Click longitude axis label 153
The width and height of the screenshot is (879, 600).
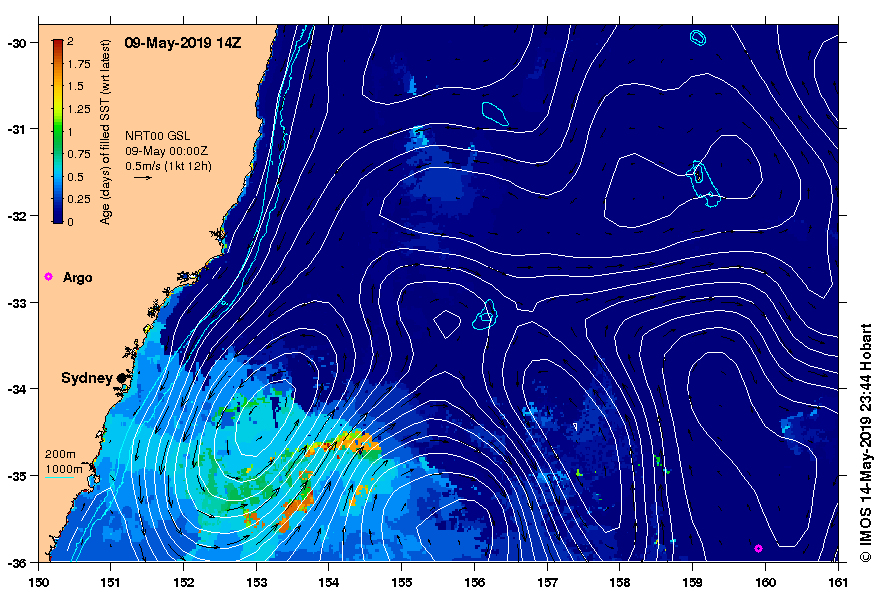(256, 583)
